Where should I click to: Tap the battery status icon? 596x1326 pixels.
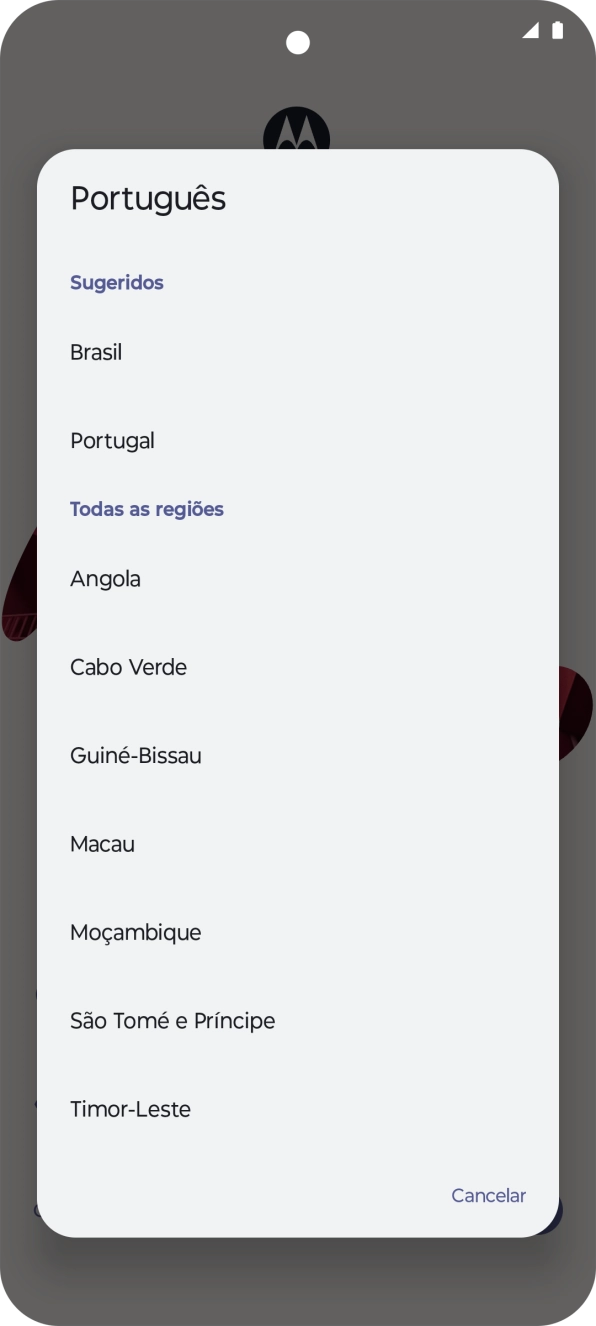pos(557,31)
